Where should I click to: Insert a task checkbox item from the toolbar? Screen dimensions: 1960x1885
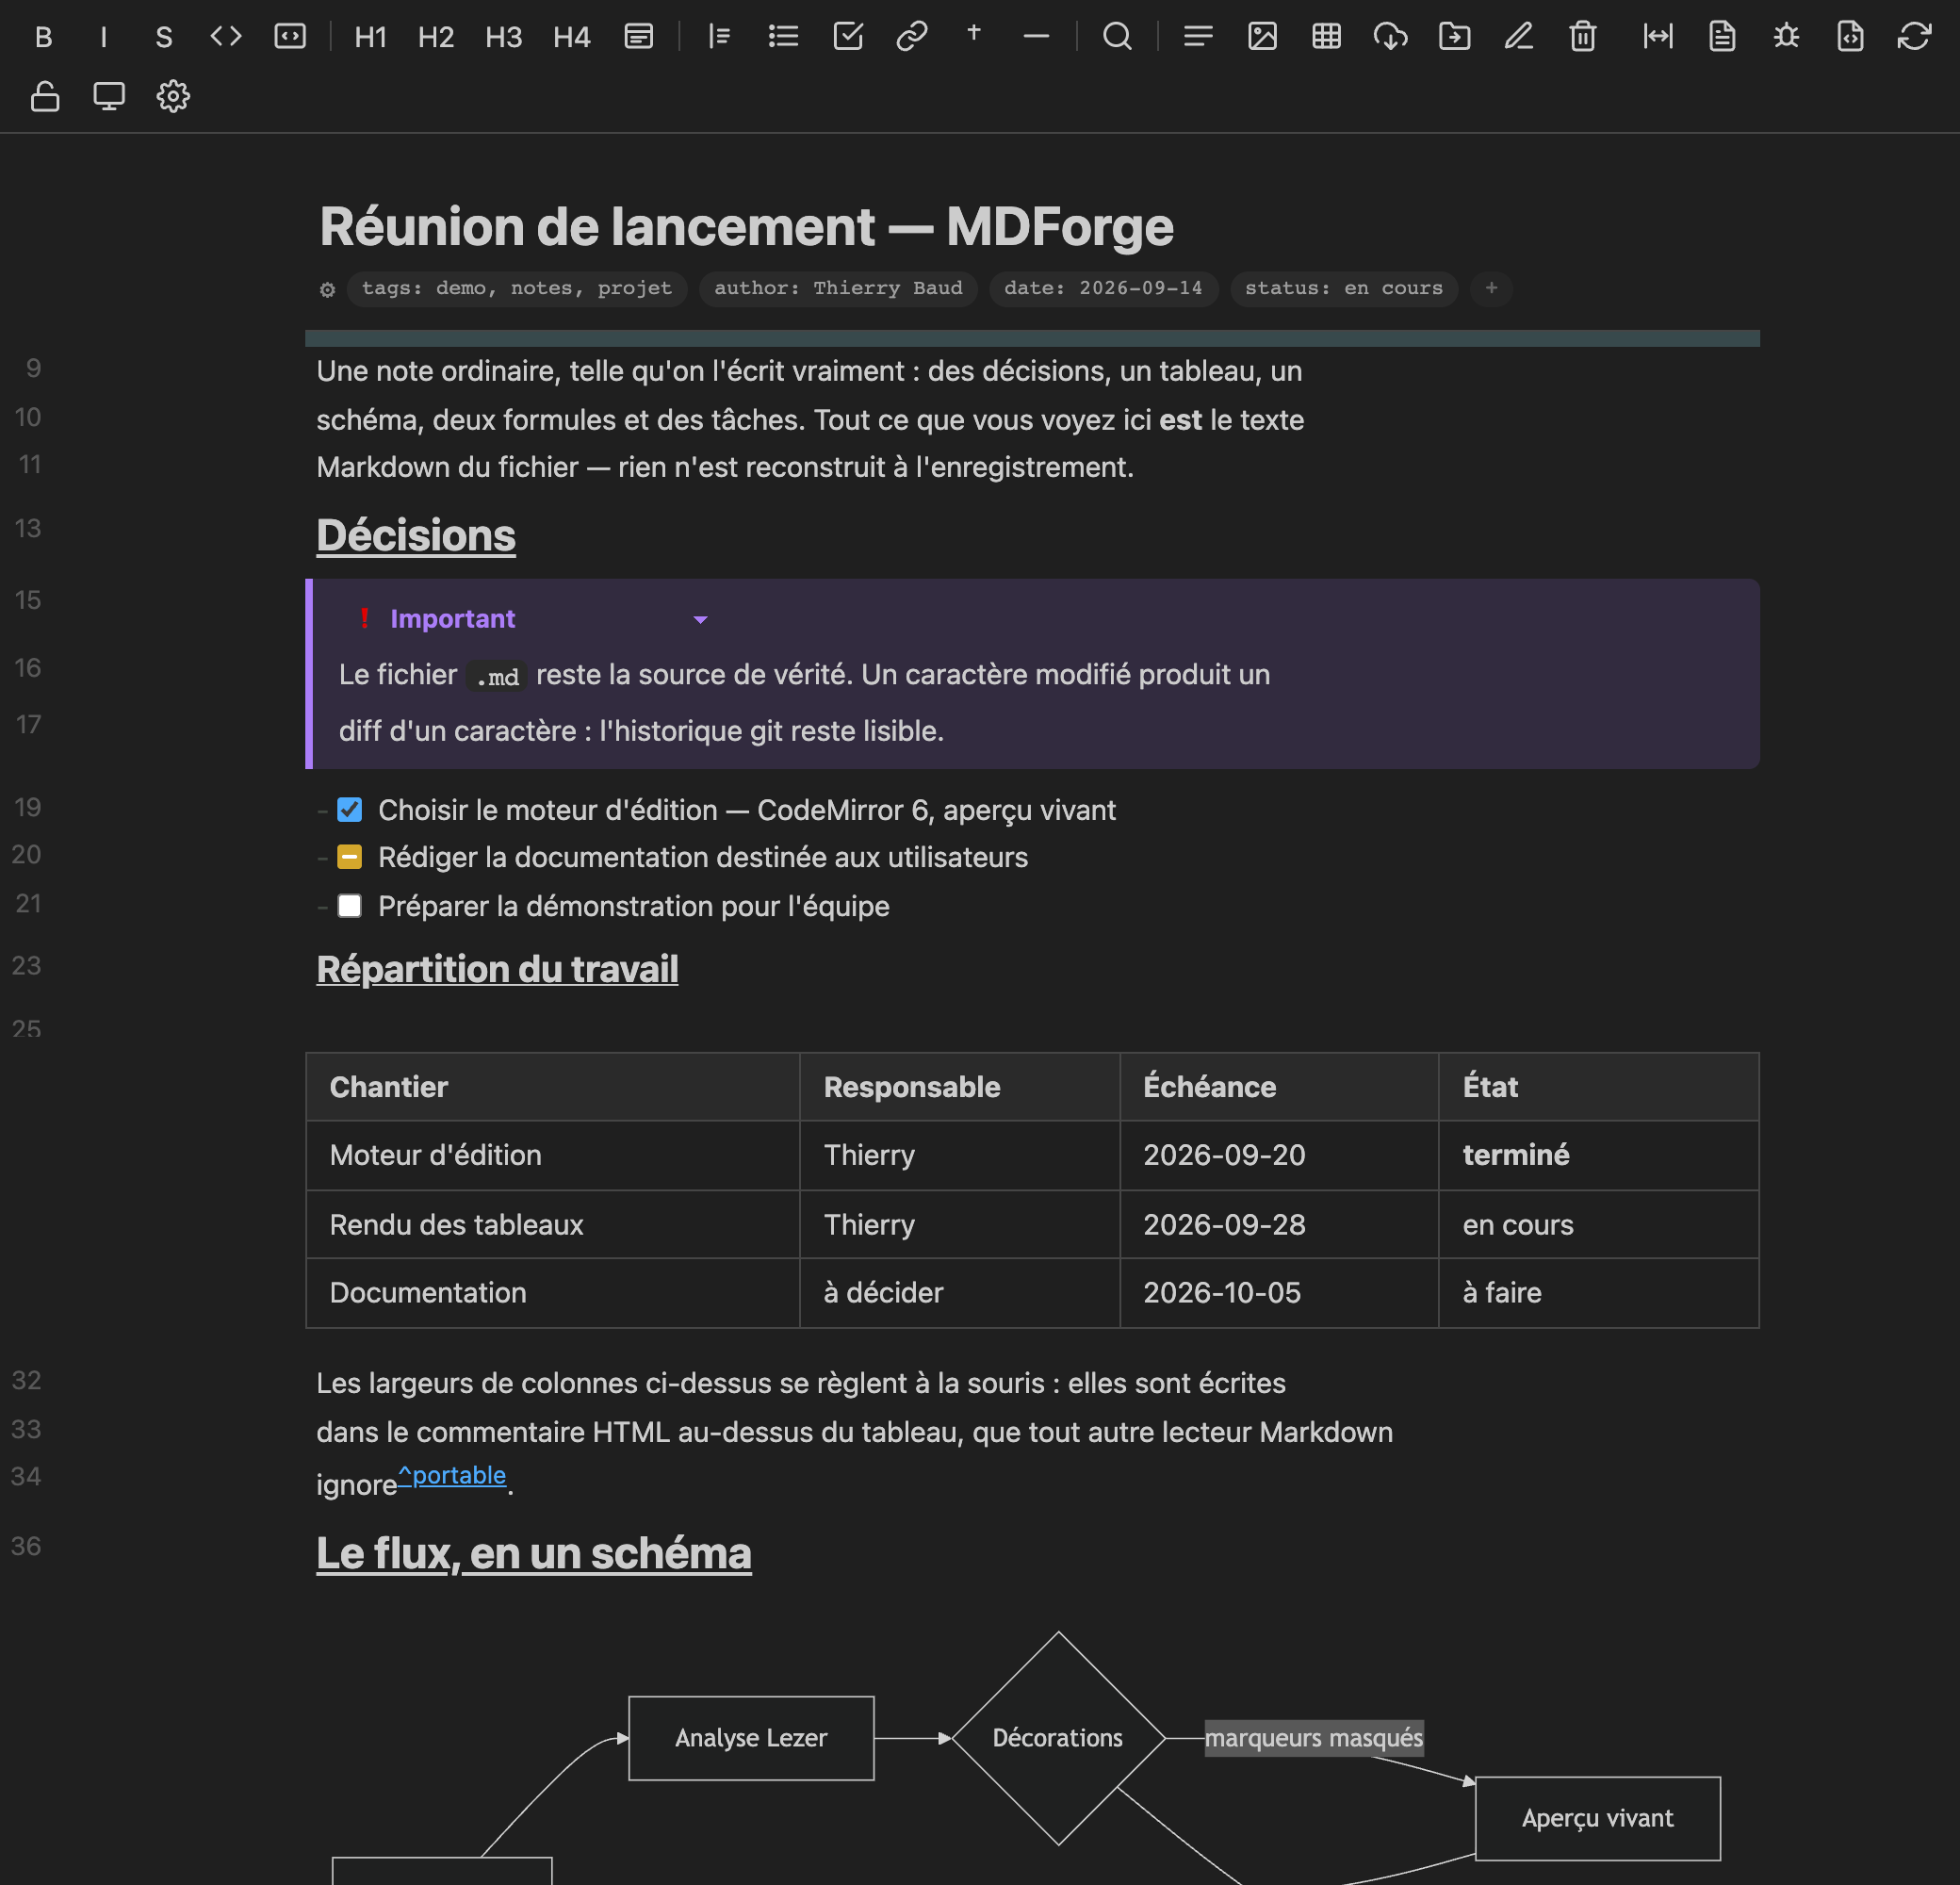[x=848, y=37]
